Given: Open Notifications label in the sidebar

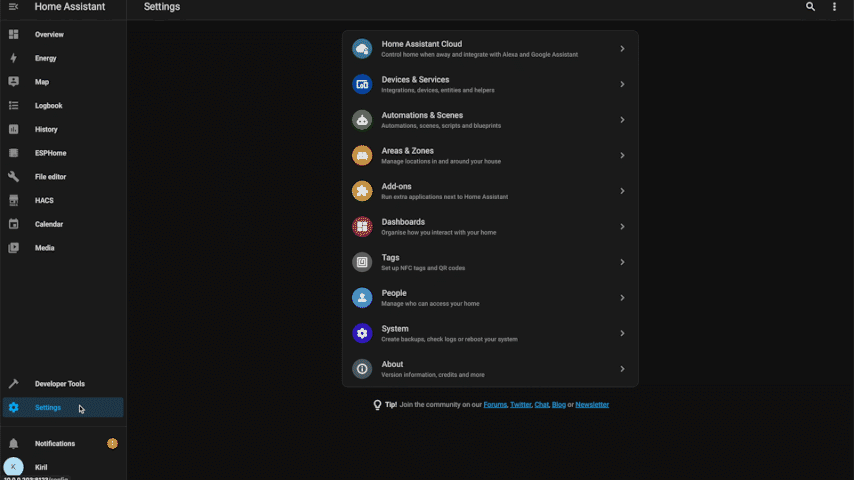Looking at the screenshot, I should [55, 443].
